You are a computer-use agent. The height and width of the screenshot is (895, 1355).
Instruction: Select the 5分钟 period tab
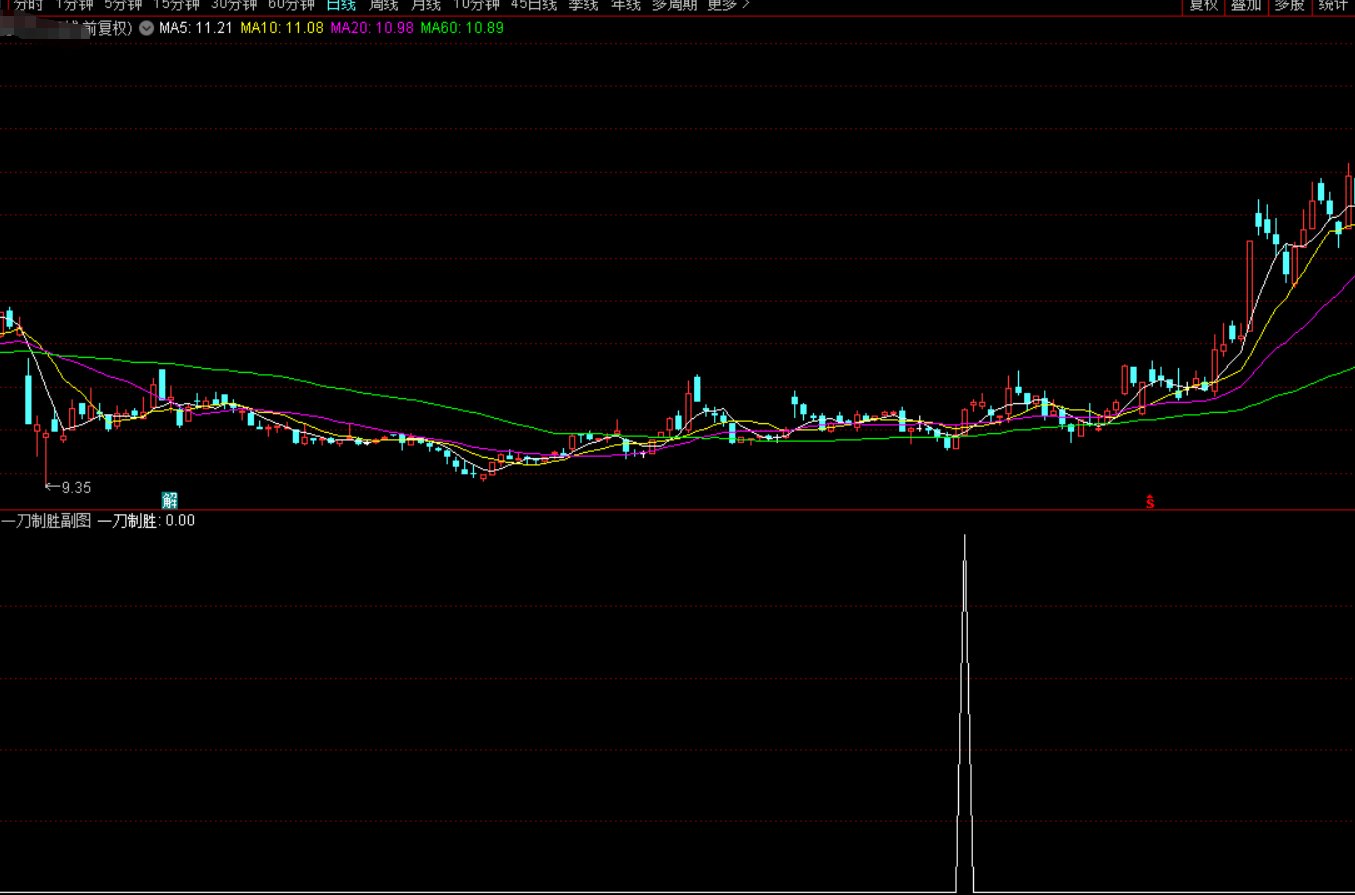tap(124, 5)
